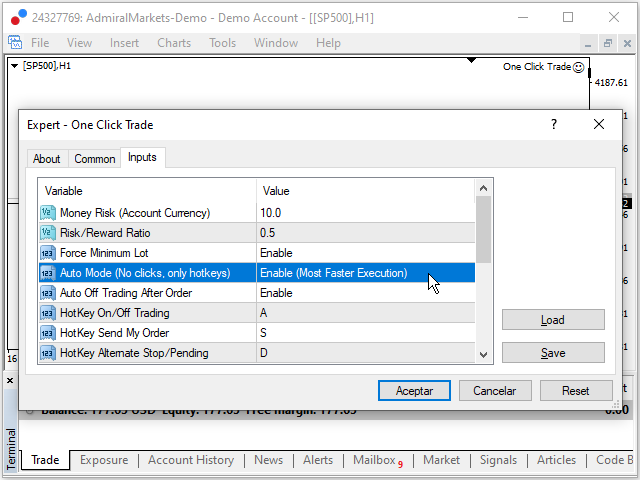Click the MetaTrader application icon in menu bar

[16, 43]
